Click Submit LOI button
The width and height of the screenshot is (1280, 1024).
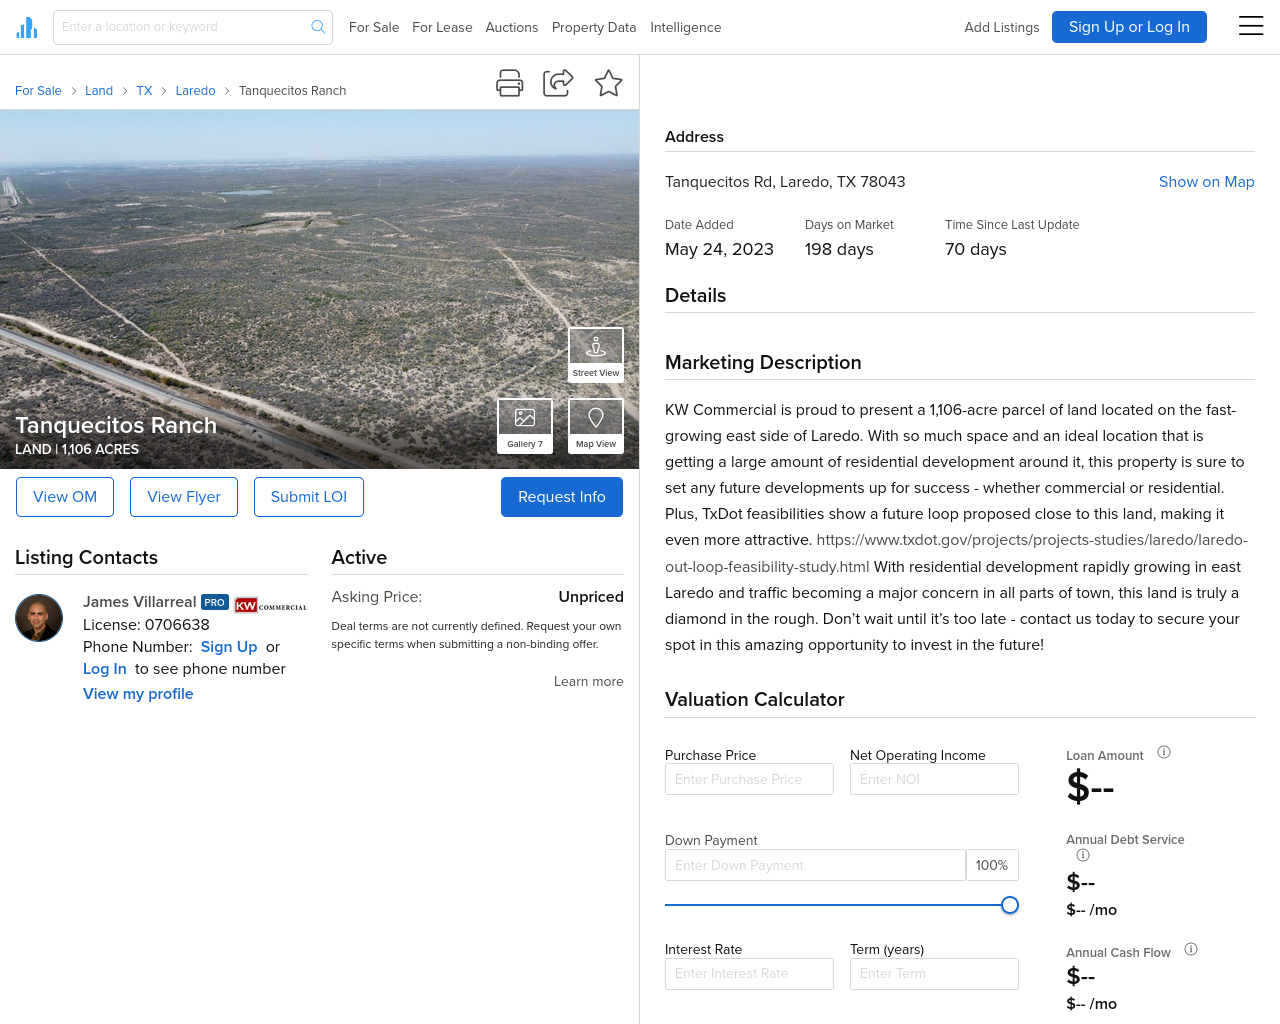309,497
